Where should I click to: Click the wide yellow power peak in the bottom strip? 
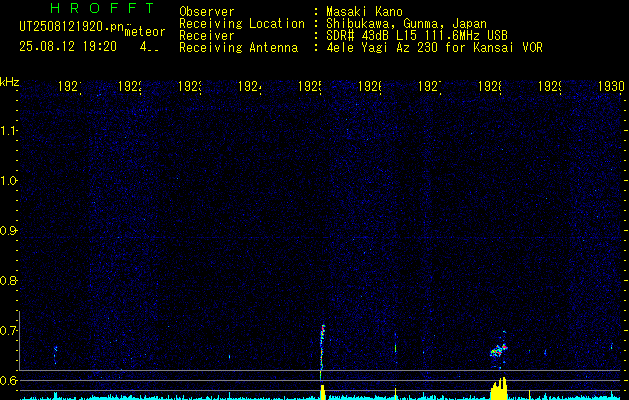(x=499, y=388)
